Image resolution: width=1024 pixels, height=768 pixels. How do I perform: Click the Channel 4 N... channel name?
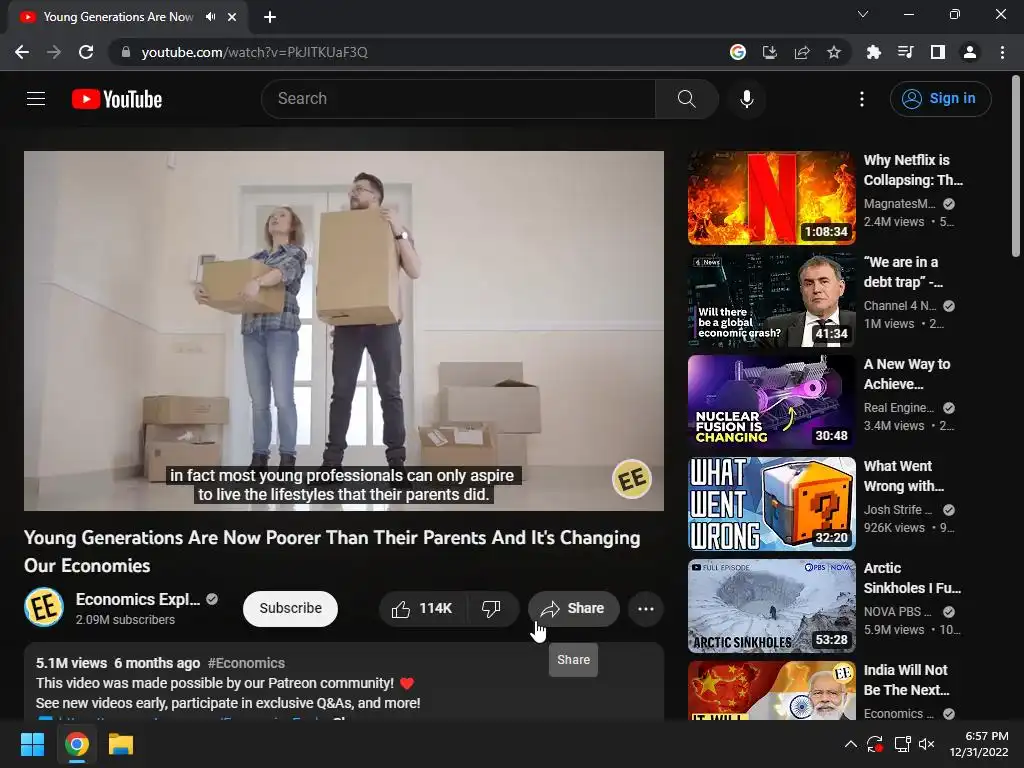coord(899,306)
